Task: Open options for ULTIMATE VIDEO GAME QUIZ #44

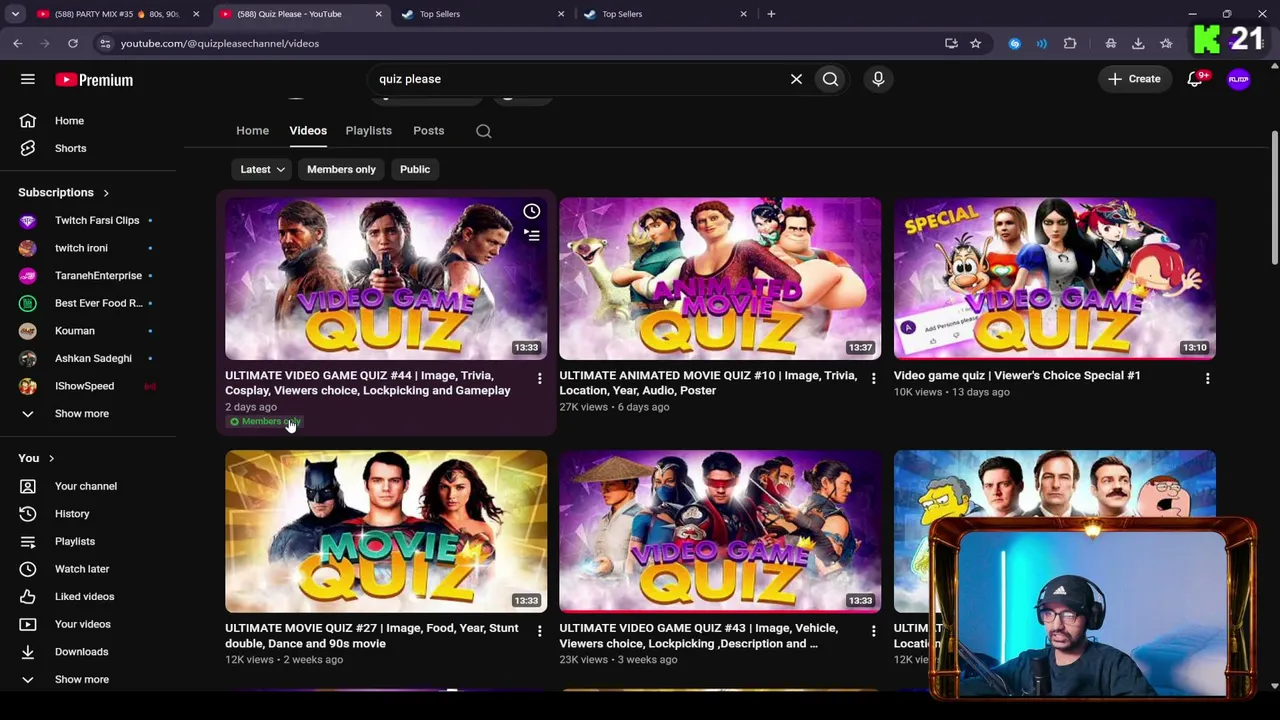Action: click(x=539, y=379)
